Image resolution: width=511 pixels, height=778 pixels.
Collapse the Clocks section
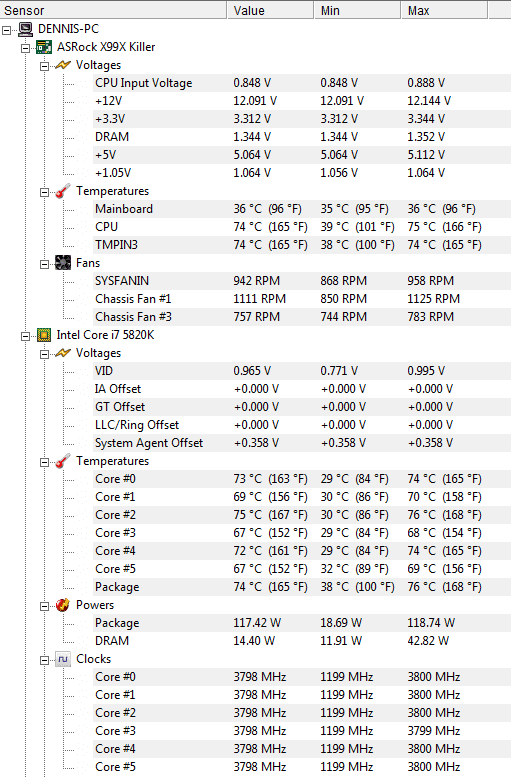(x=45, y=660)
